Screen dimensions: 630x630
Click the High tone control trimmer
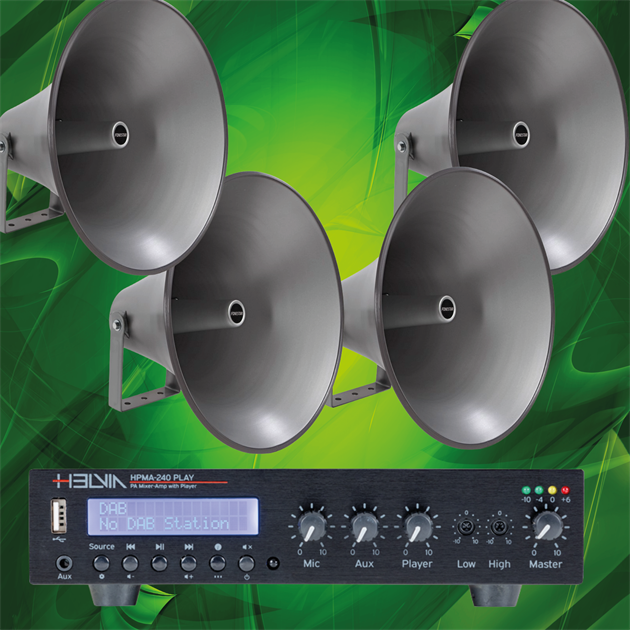499,526
